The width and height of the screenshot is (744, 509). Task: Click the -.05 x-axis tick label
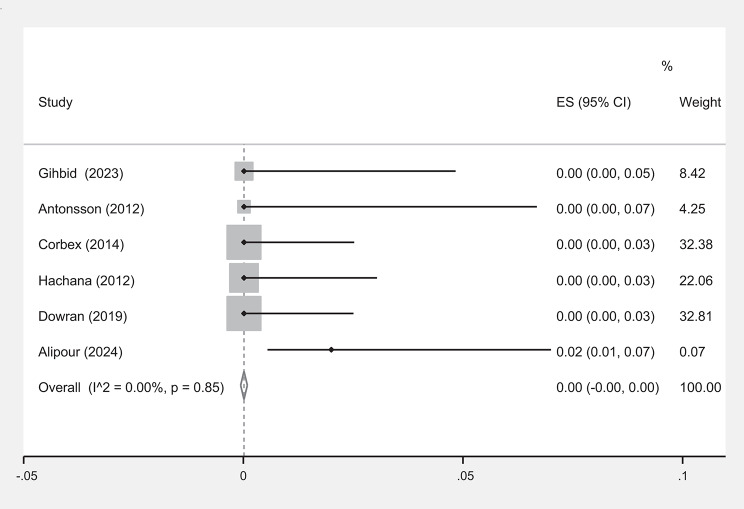point(27,477)
